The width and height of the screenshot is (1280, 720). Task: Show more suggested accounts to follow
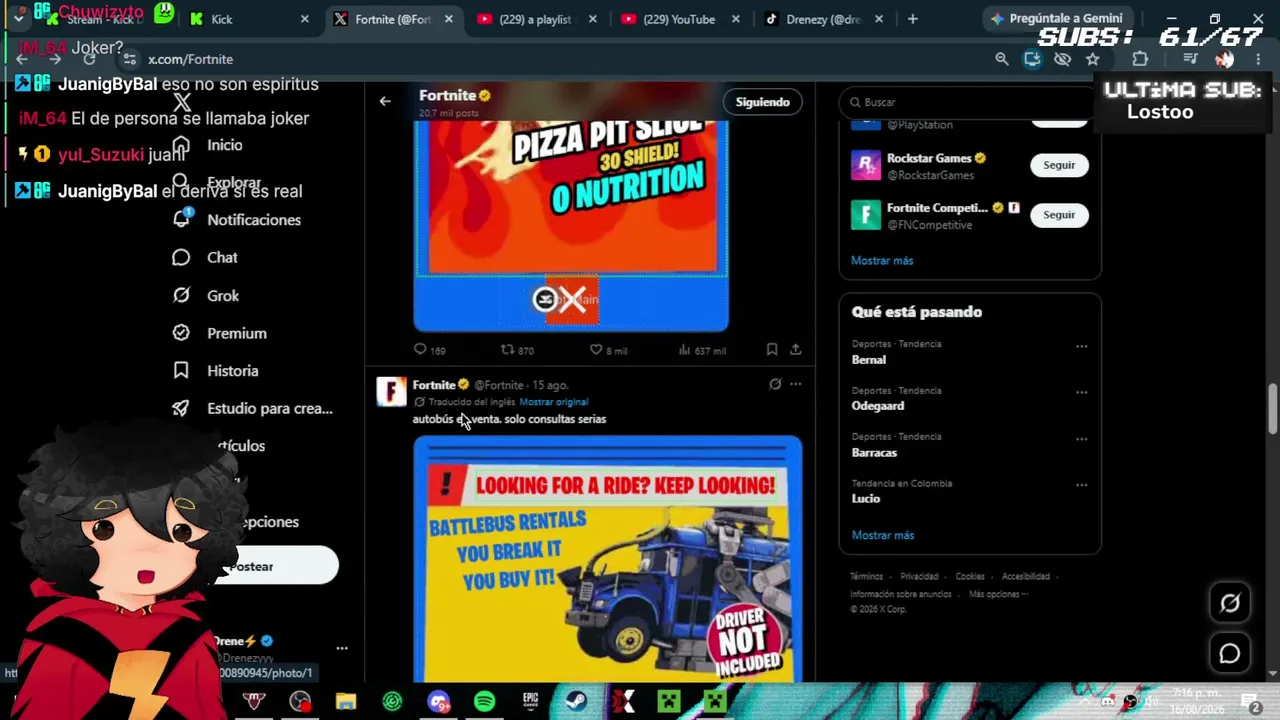click(x=882, y=260)
